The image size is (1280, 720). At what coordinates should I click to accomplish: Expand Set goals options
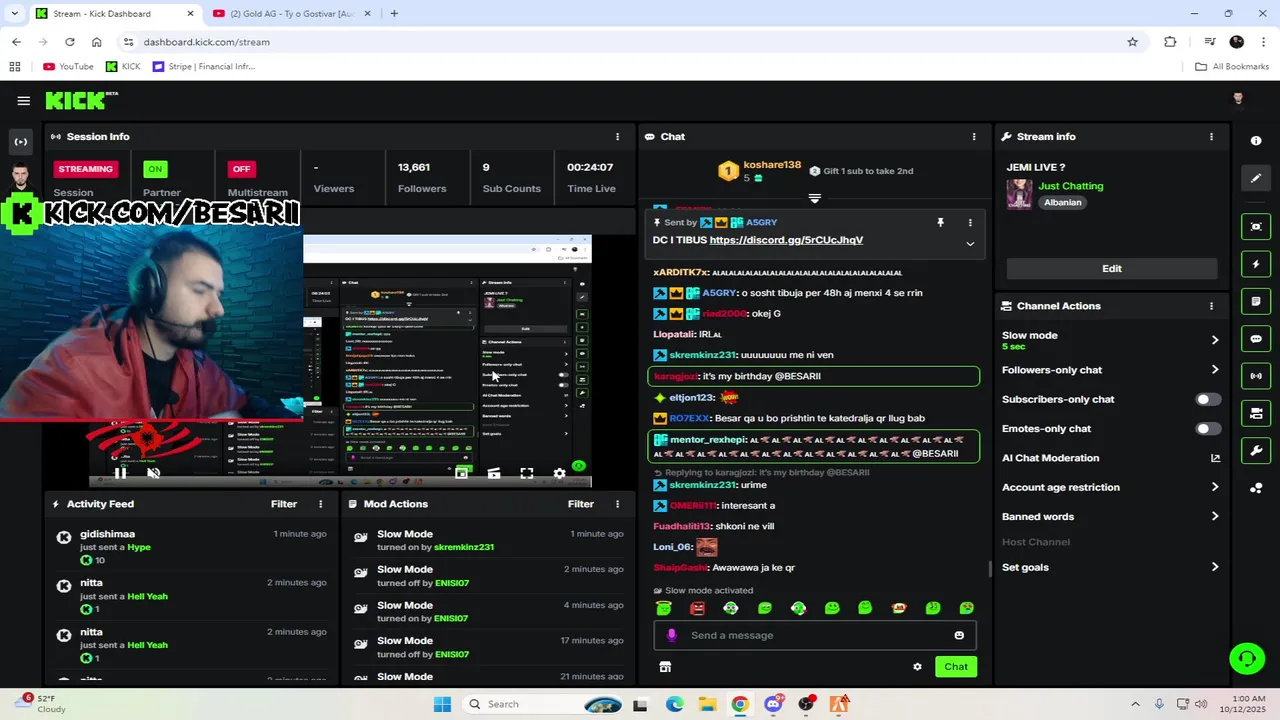1215,567
